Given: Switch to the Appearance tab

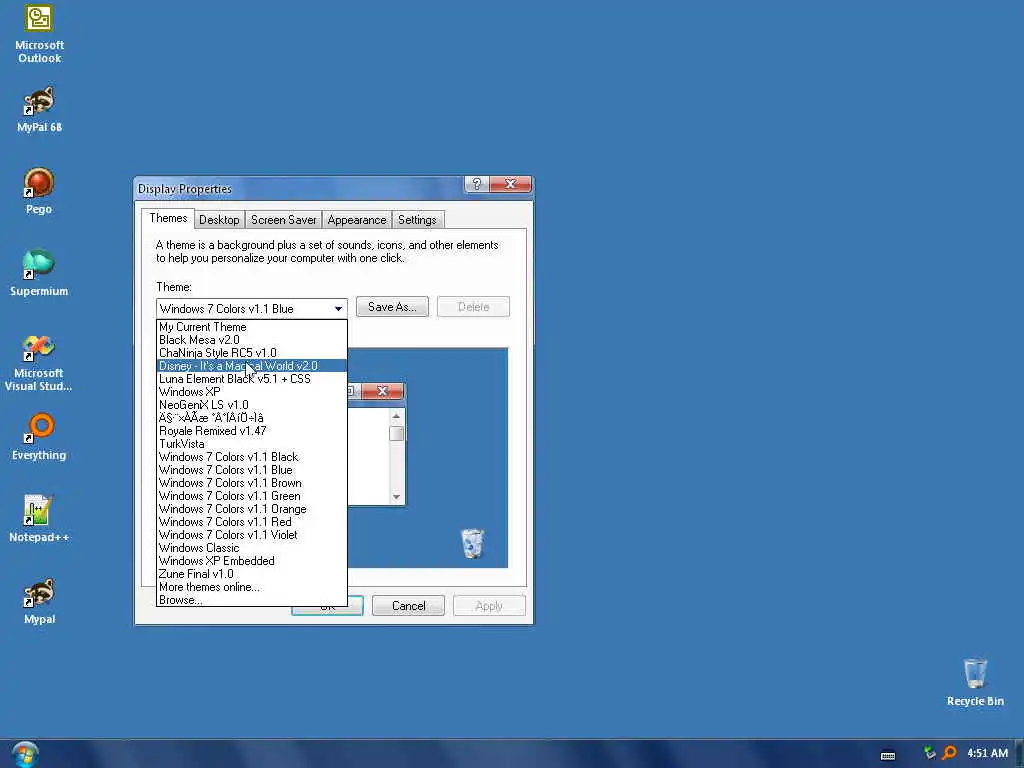Looking at the screenshot, I should pyautogui.click(x=357, y=220).
